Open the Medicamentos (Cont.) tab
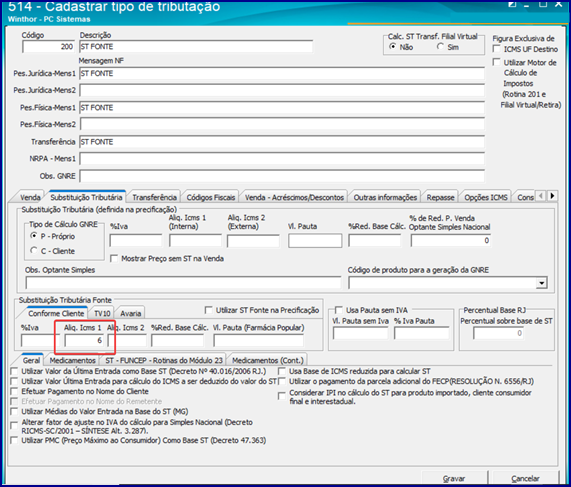This screenshot has width=571, height=487. [268, 360]
